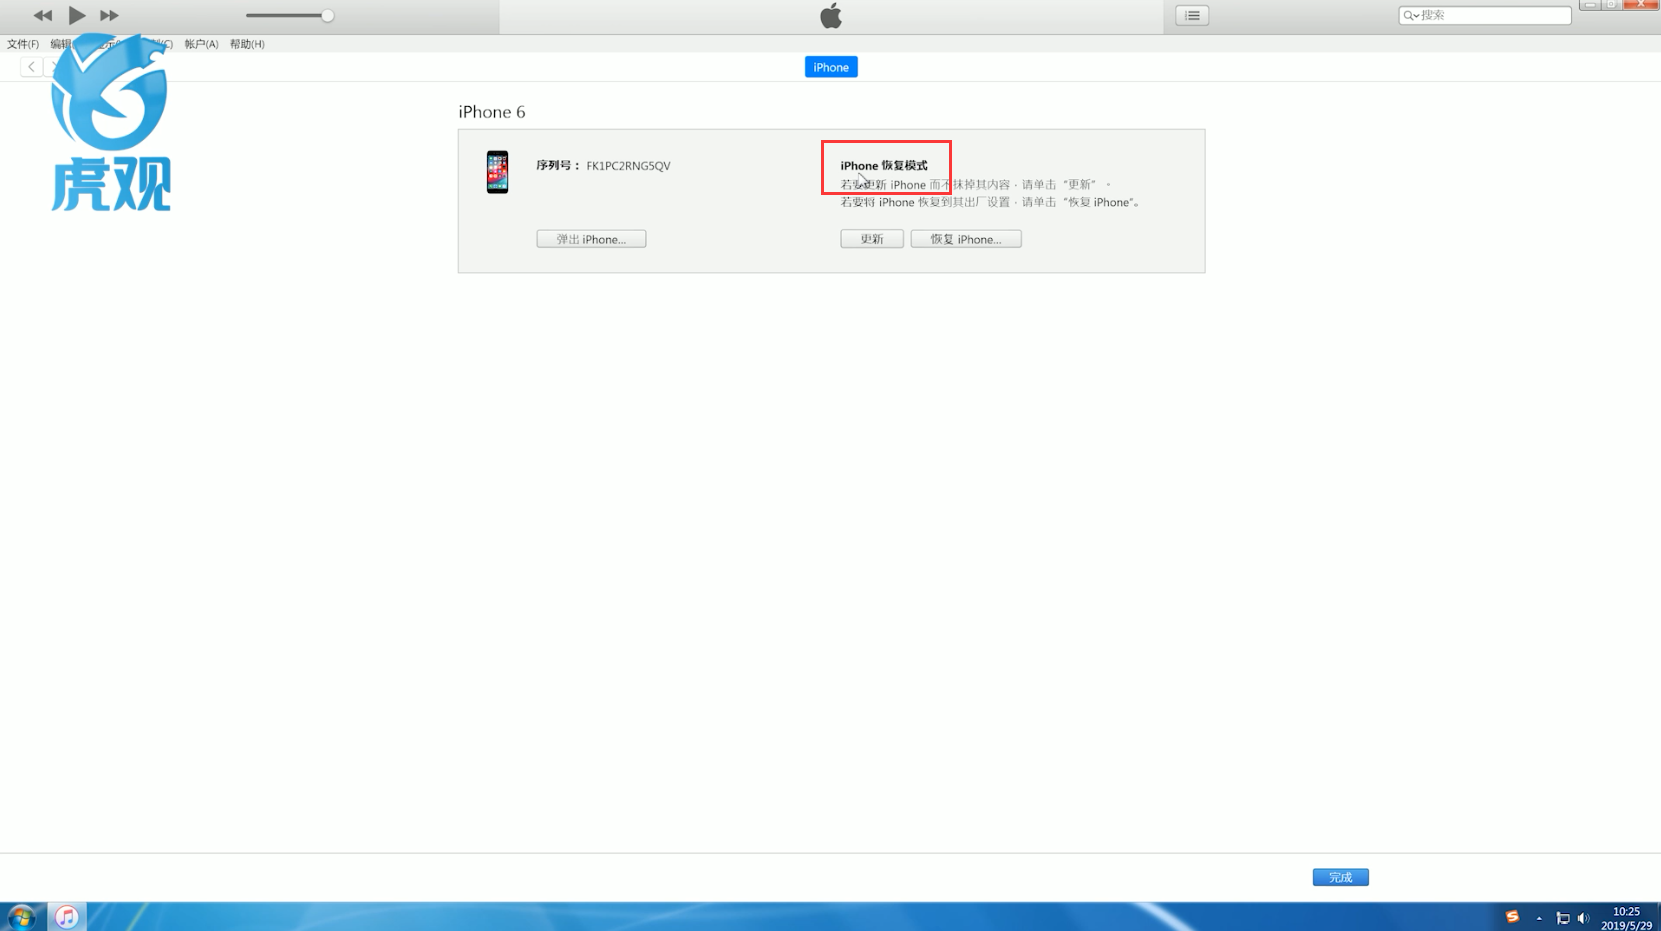Go back with the left chevron
Viewport: 1661px width, 931px height.
pyautogui.click(x=32, y=67)
